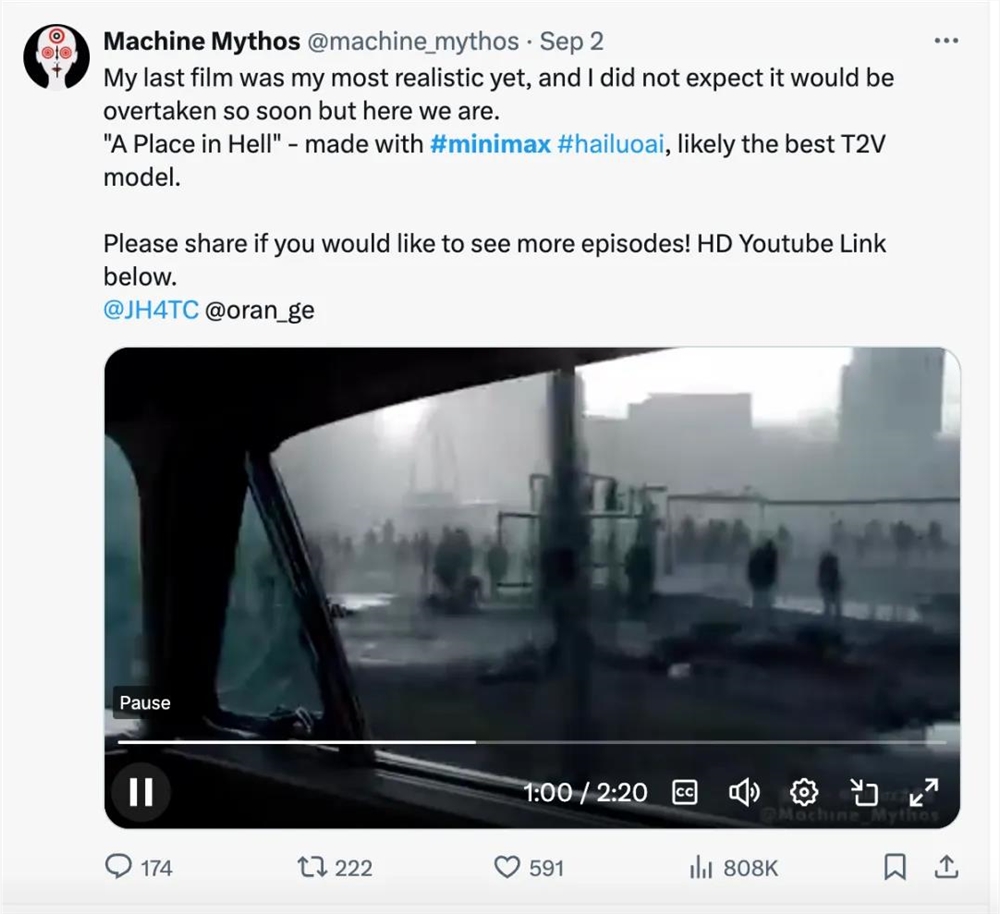This screenshot has height=914, width=1000.
Task: Open the #hailuoai hashtag link
Action: click(x=609, y=144)
